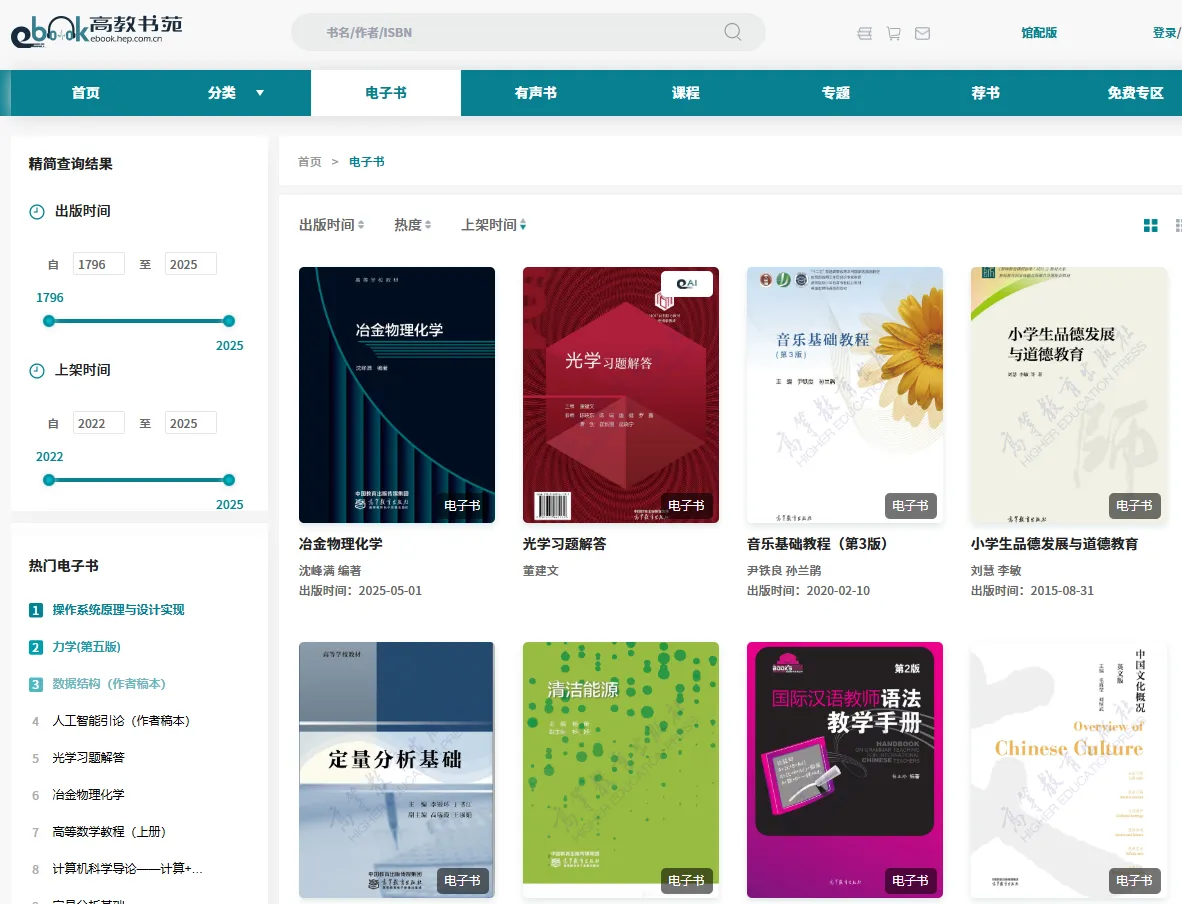The height and width of the screenshot is (904, 1182).
Task: Click the clock icon beside 出版时间 filter
Action: [x=37, y=212]
